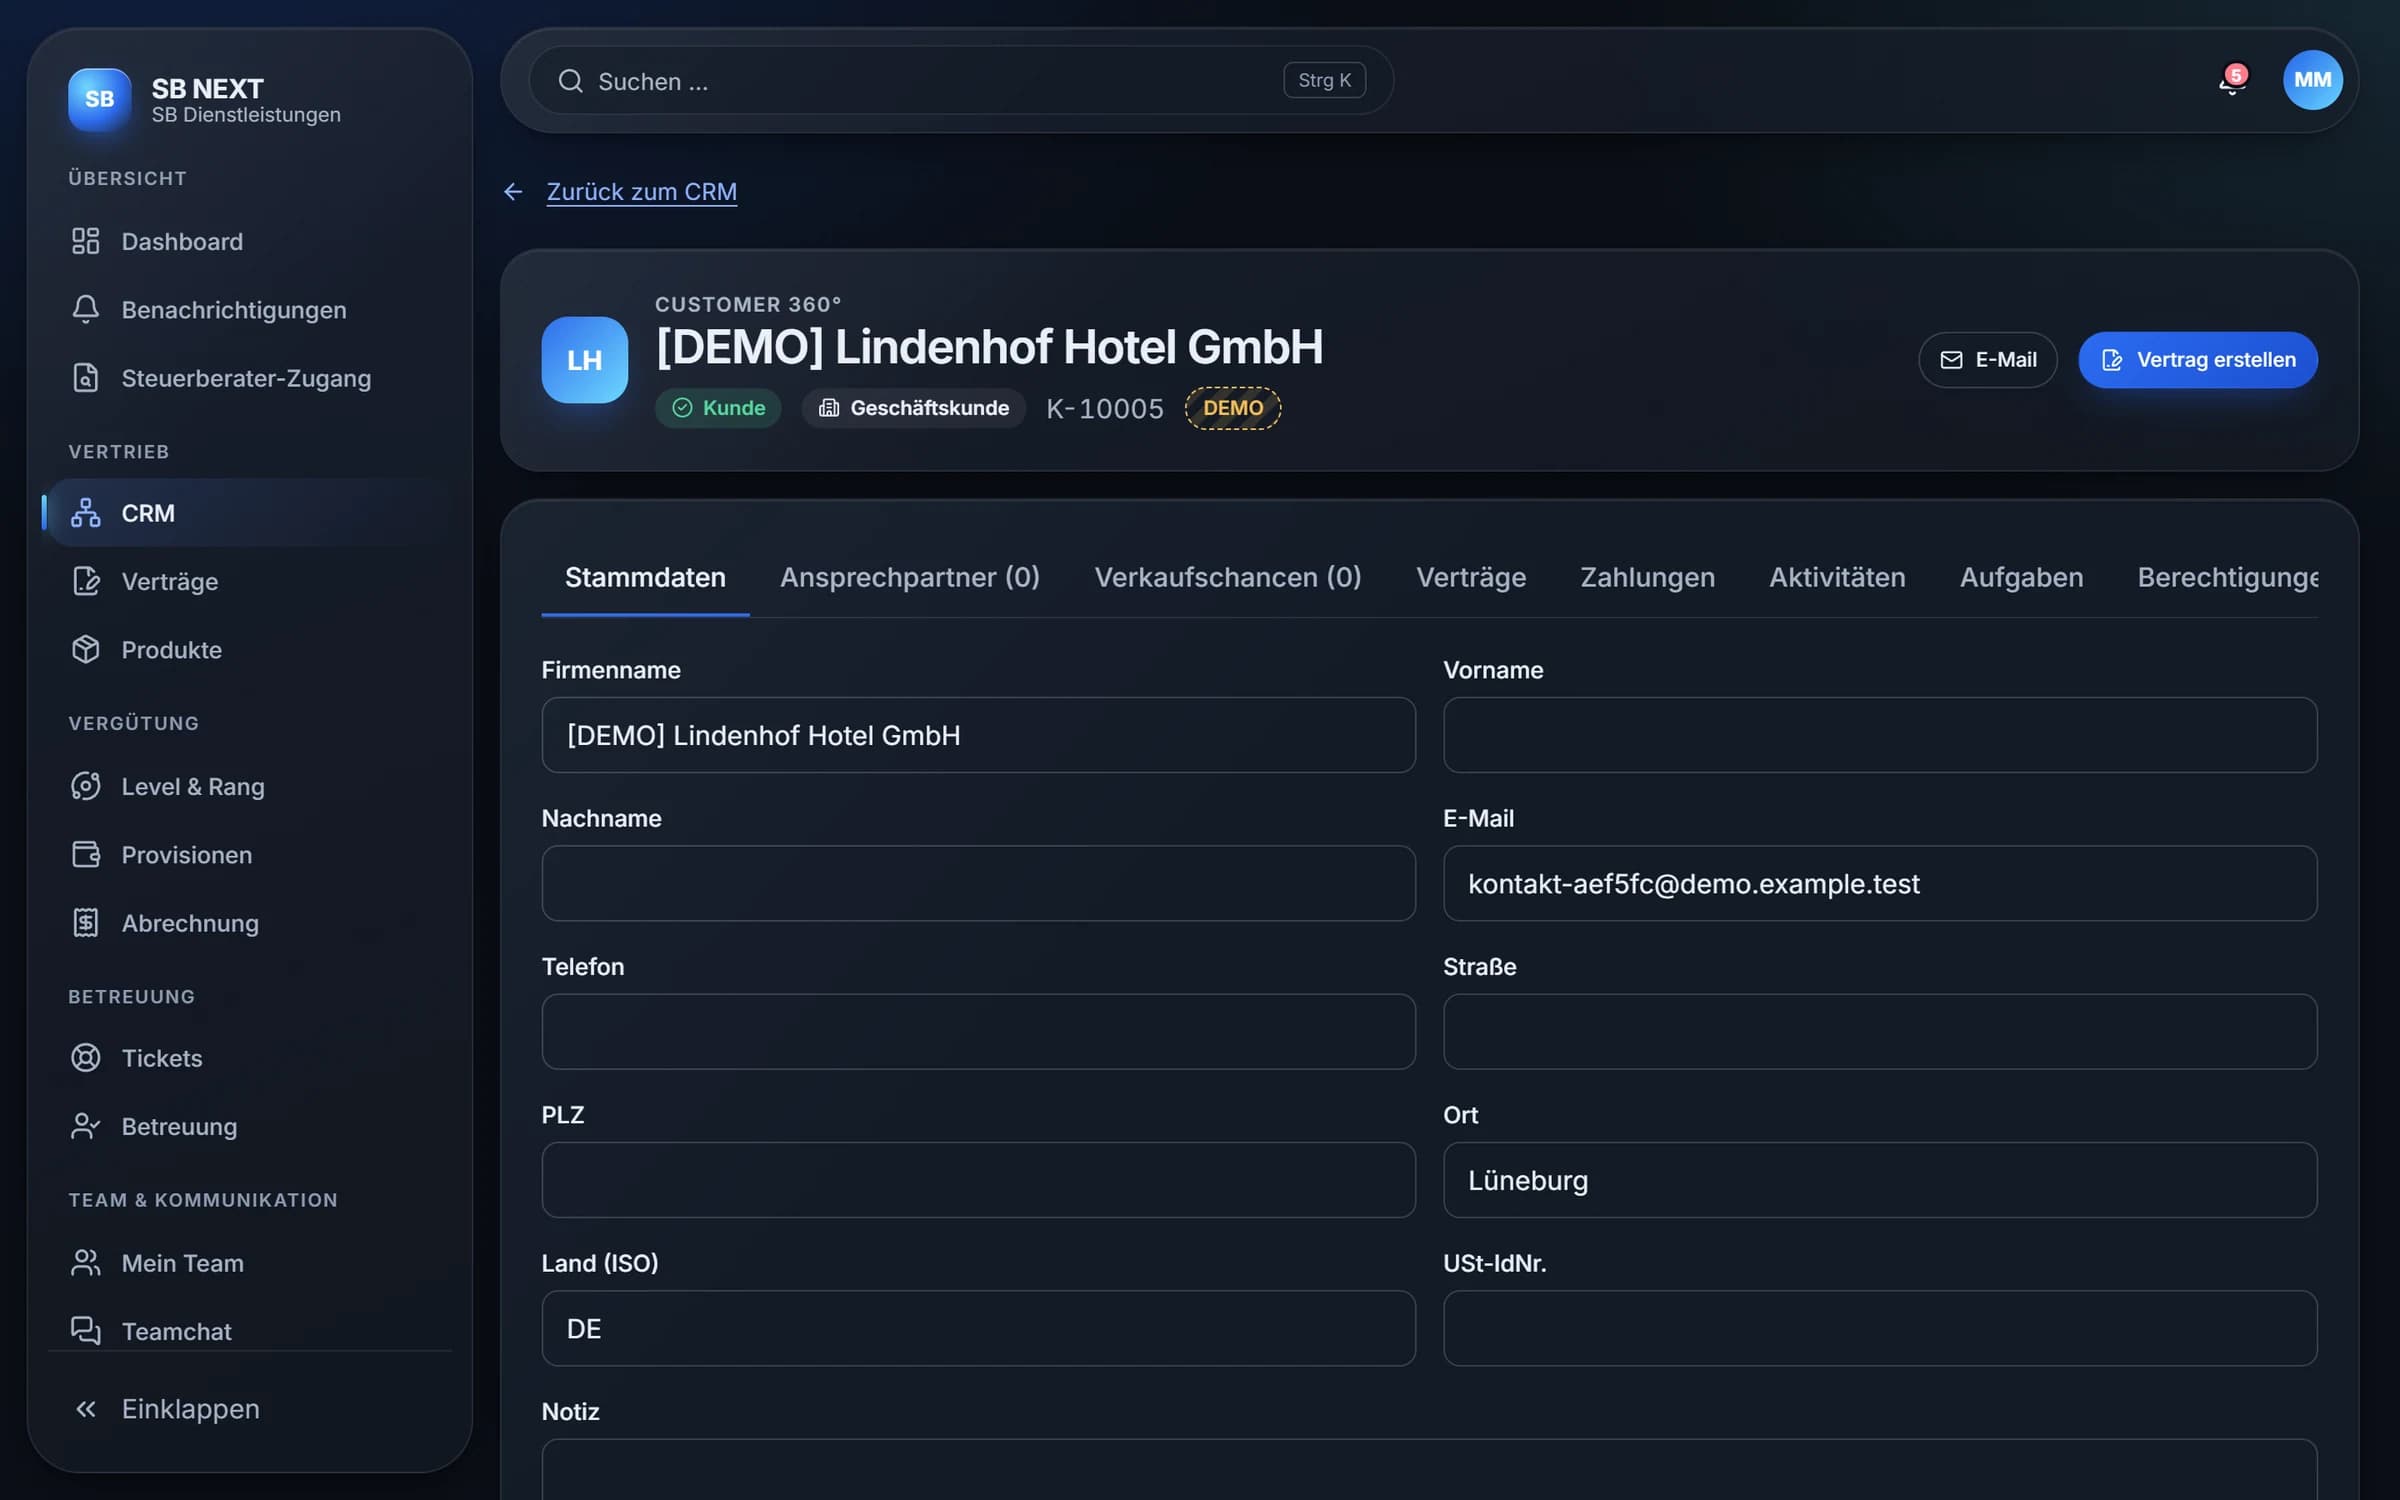Open the Steuerberater-Zugang sidebar entry

(249, 378)
